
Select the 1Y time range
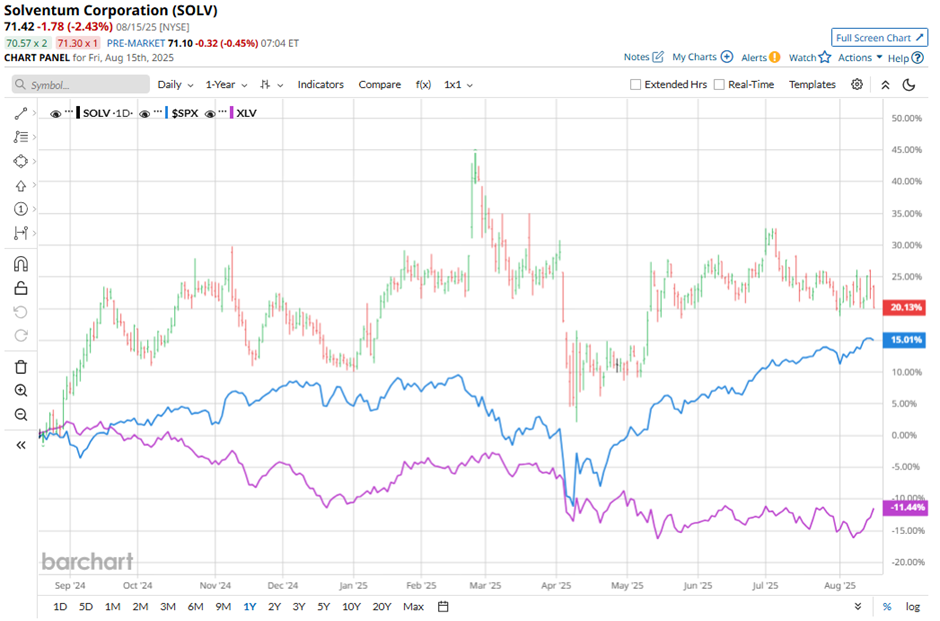(x=249, y=607)
